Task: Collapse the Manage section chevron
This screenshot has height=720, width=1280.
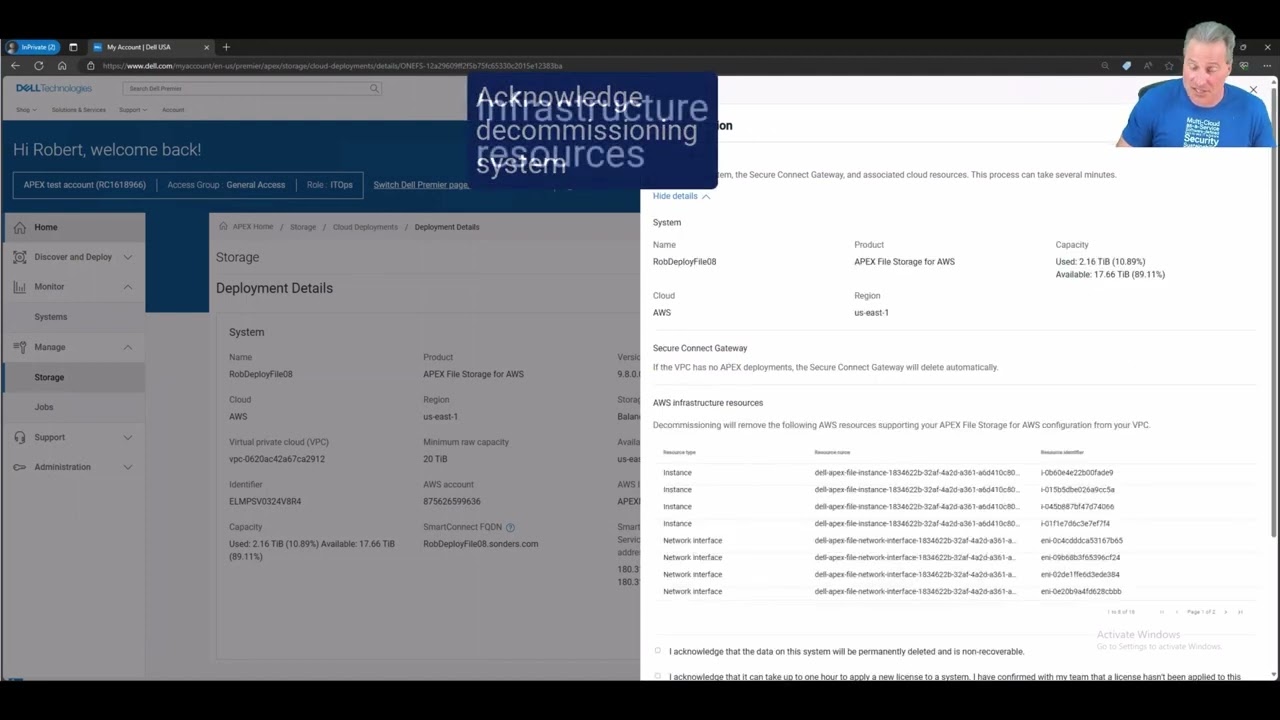Action: pyautogui.click(x=127, y=347)
